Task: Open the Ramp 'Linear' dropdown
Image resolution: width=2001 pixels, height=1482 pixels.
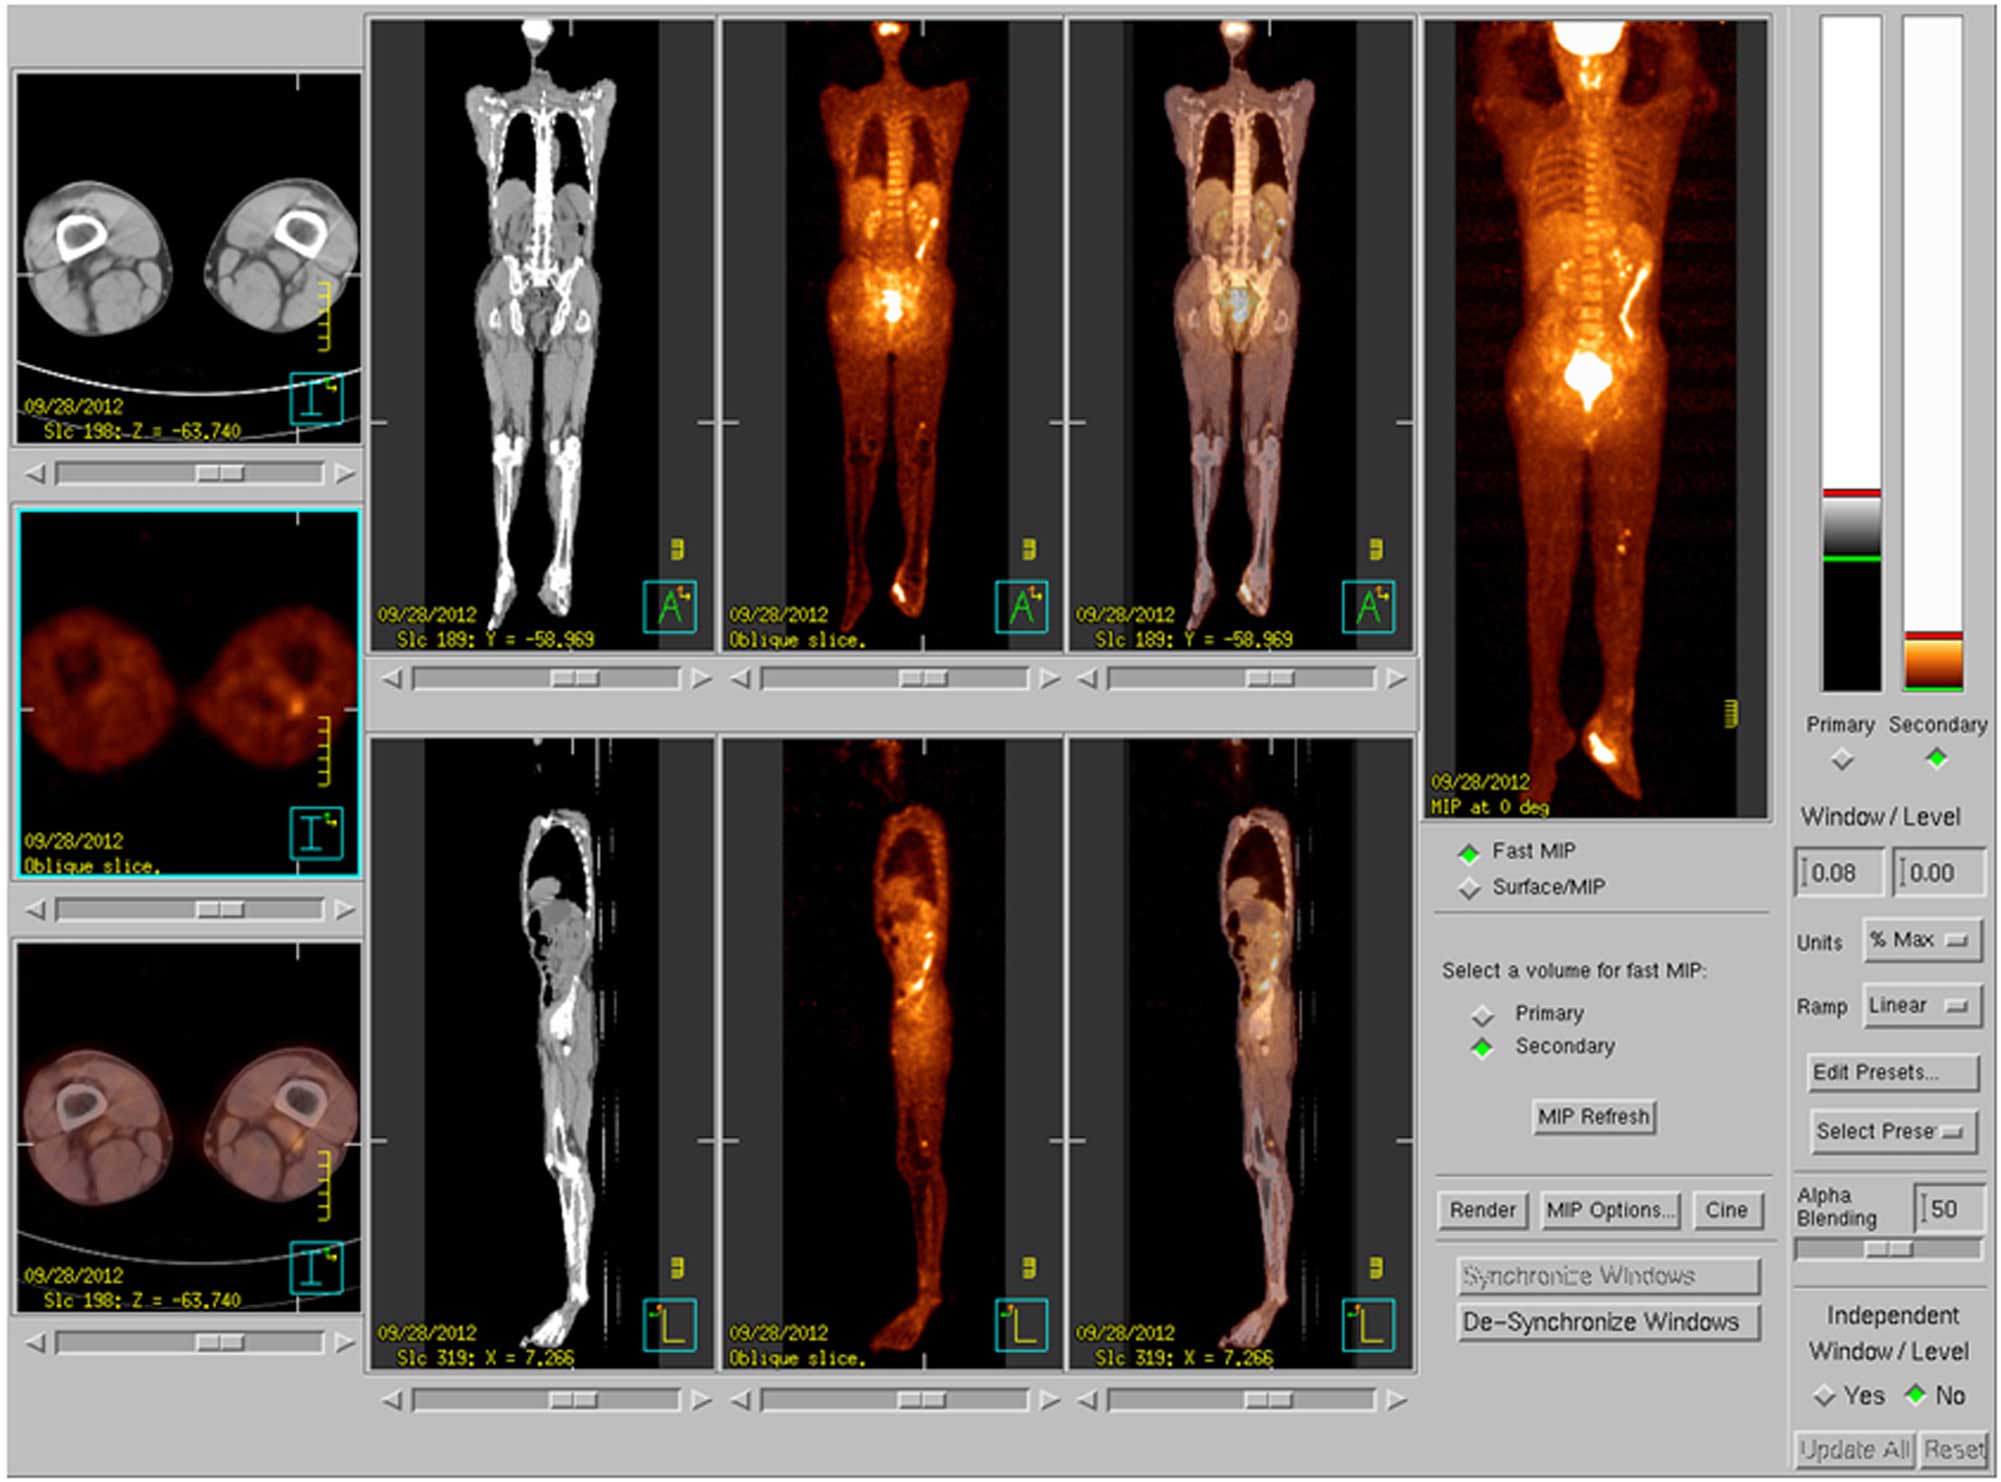Action: [1921, 1006]
